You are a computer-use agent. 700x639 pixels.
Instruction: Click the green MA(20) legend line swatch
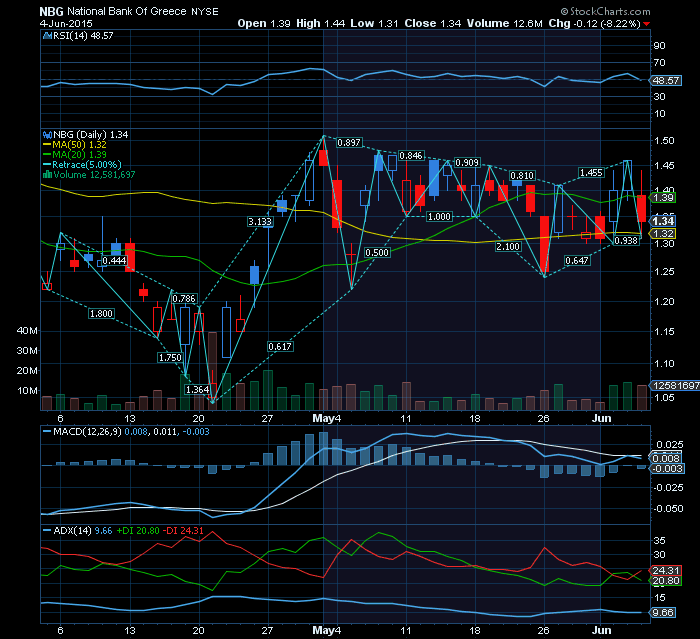[47, 155]
